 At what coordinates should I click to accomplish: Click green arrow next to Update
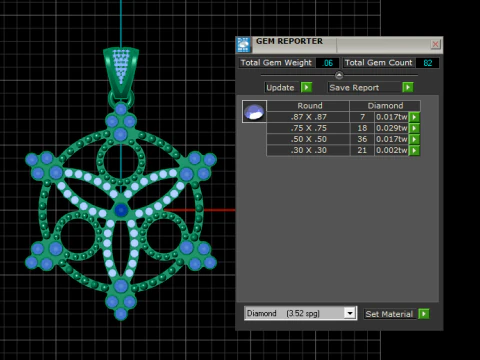(x=306, y=87)
